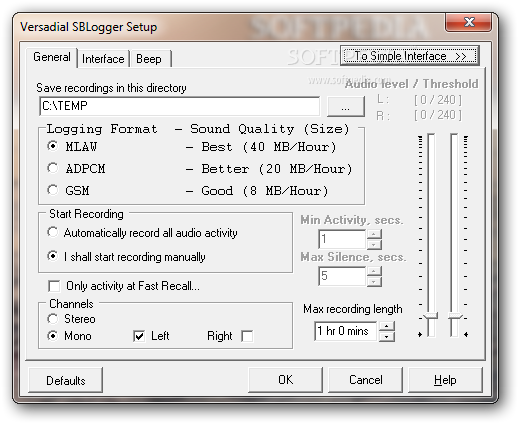519x424 pixels.
Task: Open the Beep tab
Action: 149,59
